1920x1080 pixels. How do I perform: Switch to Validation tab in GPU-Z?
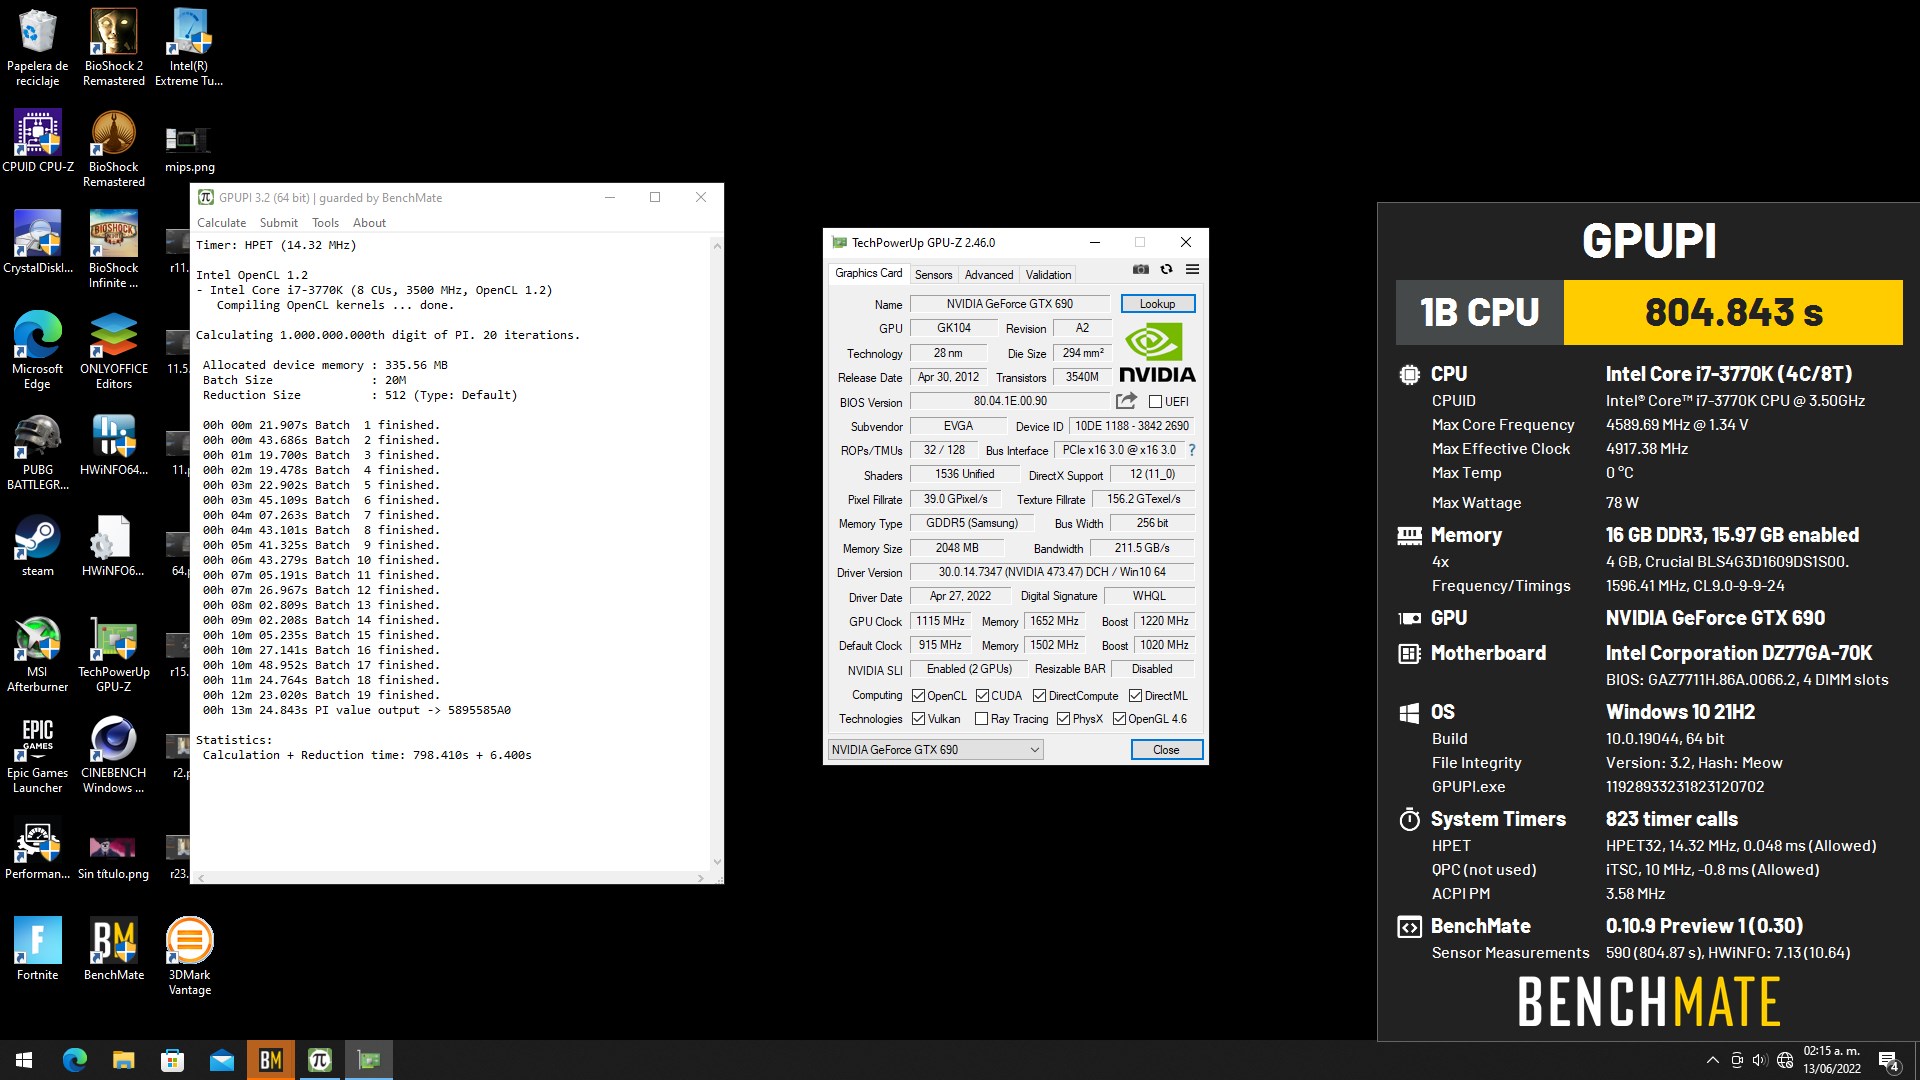coord(1048,275)
